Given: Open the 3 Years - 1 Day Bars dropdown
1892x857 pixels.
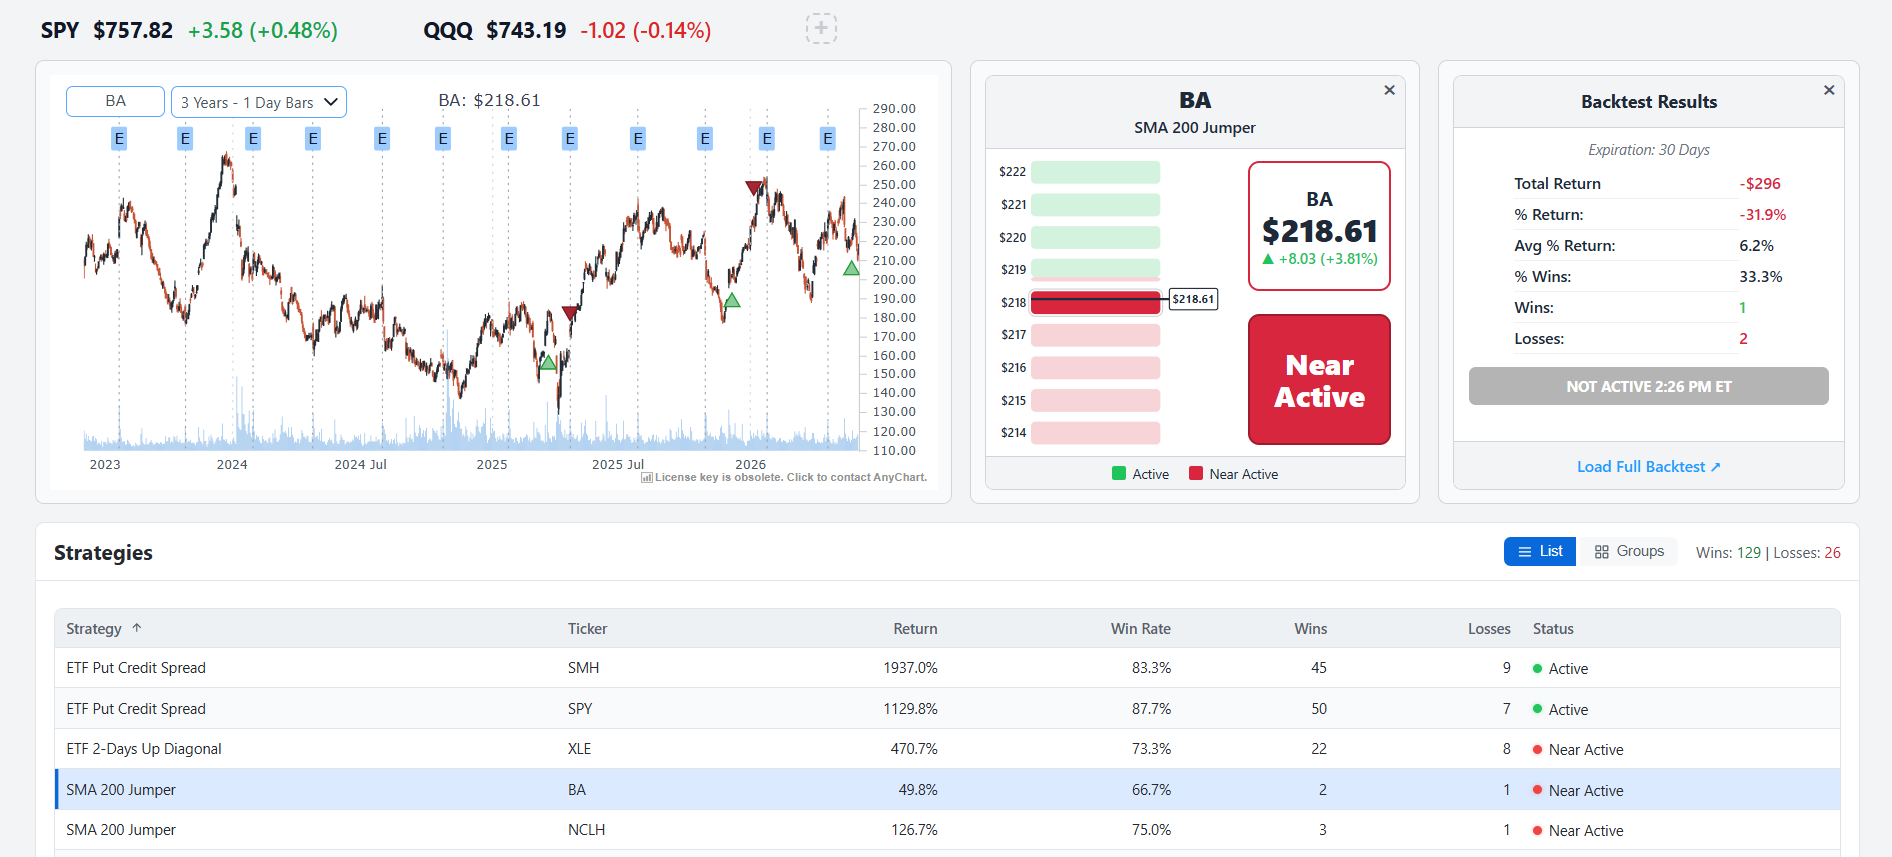Looking at the screenshot, I should coord(259,102).
